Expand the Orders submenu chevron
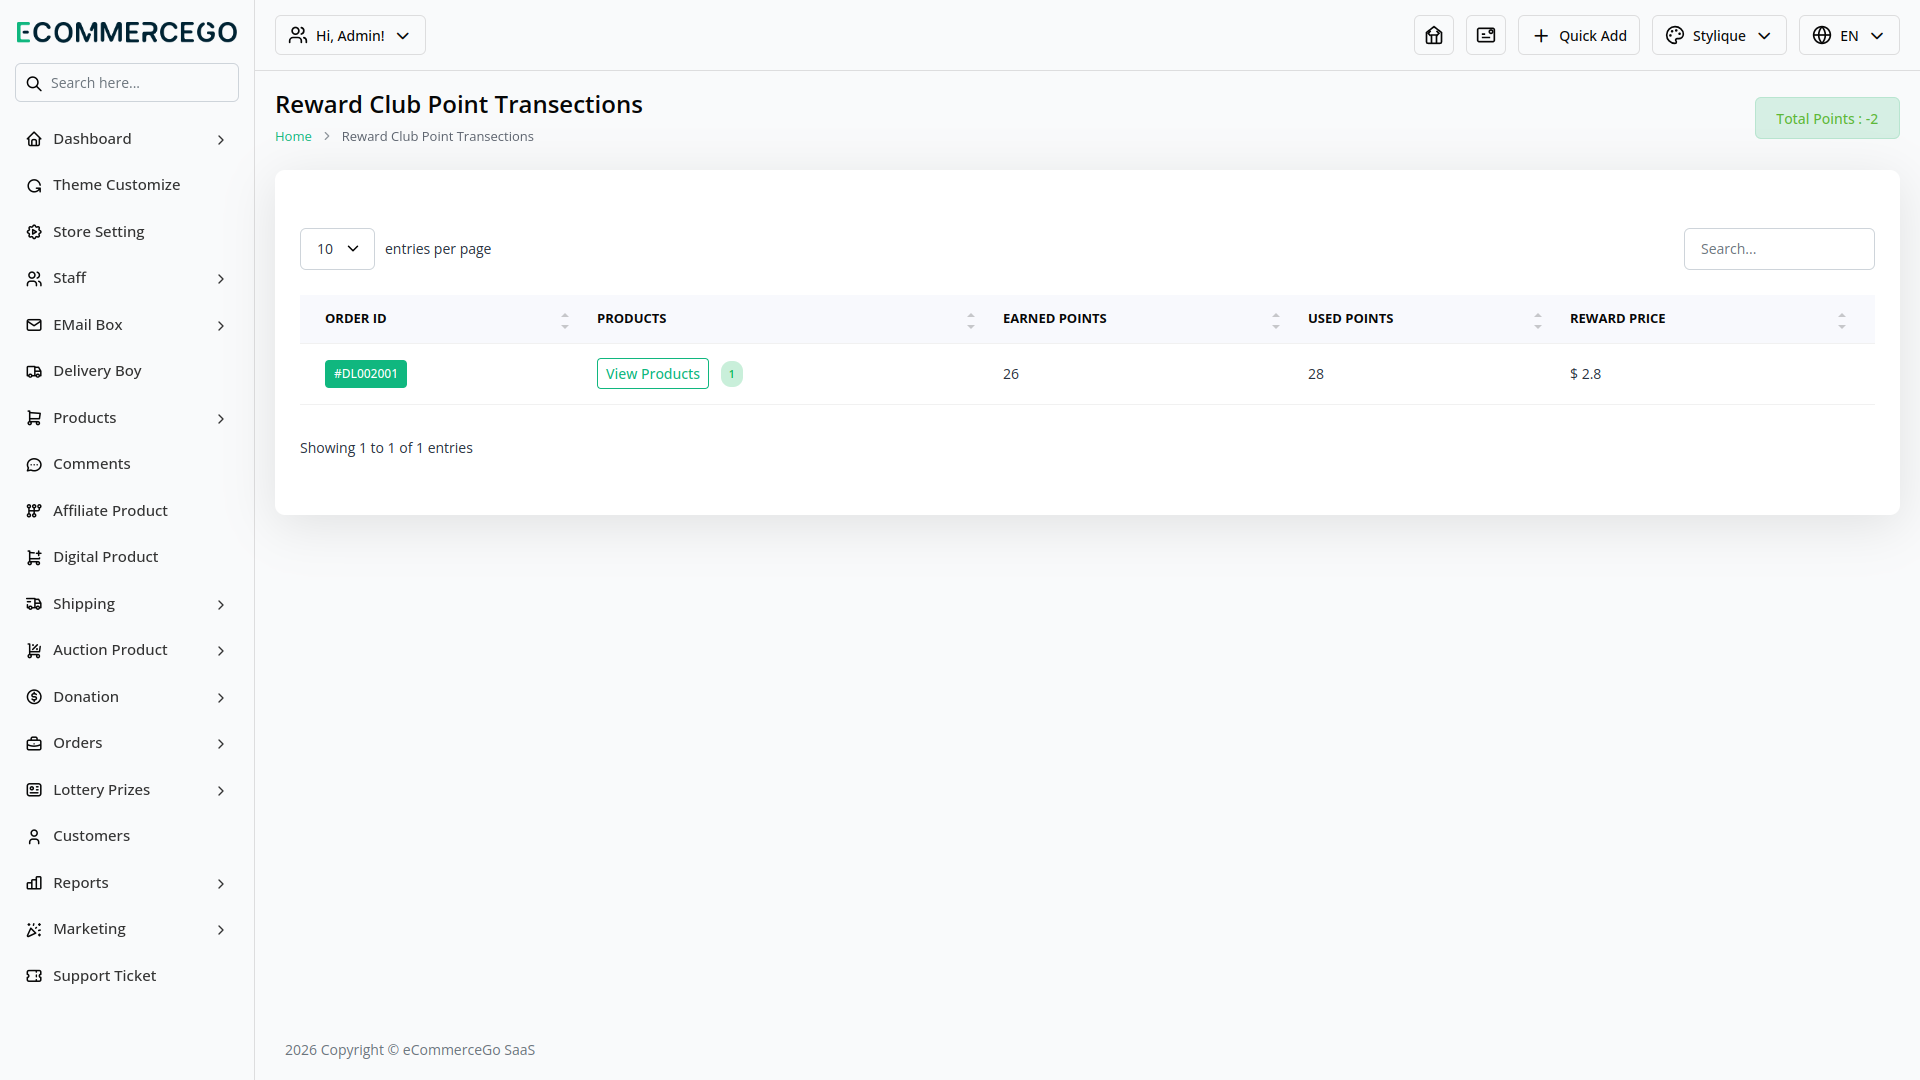The image size is (1920, 1080). tap(221, 744)
